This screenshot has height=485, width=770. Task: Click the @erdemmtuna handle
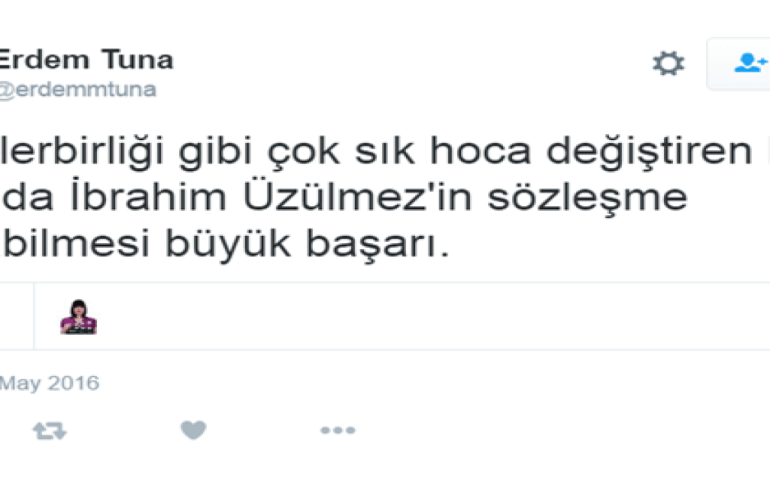click(x=78, y=90)
